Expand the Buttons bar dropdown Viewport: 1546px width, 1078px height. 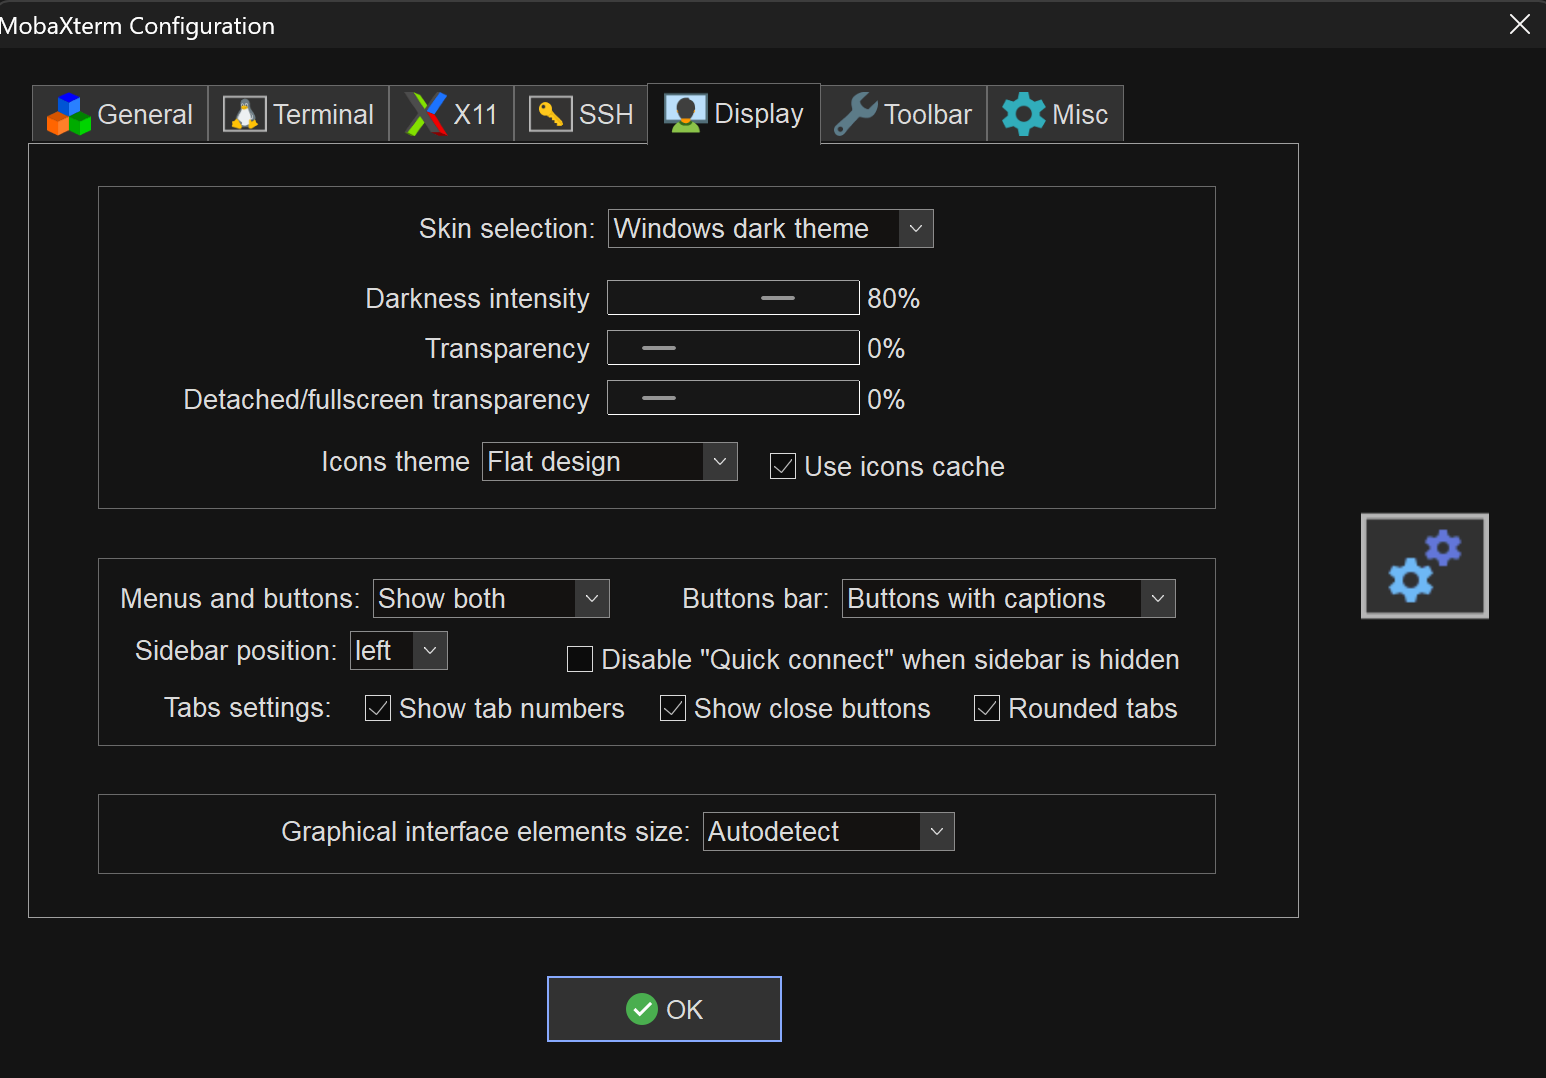[x=1009, y=599]
